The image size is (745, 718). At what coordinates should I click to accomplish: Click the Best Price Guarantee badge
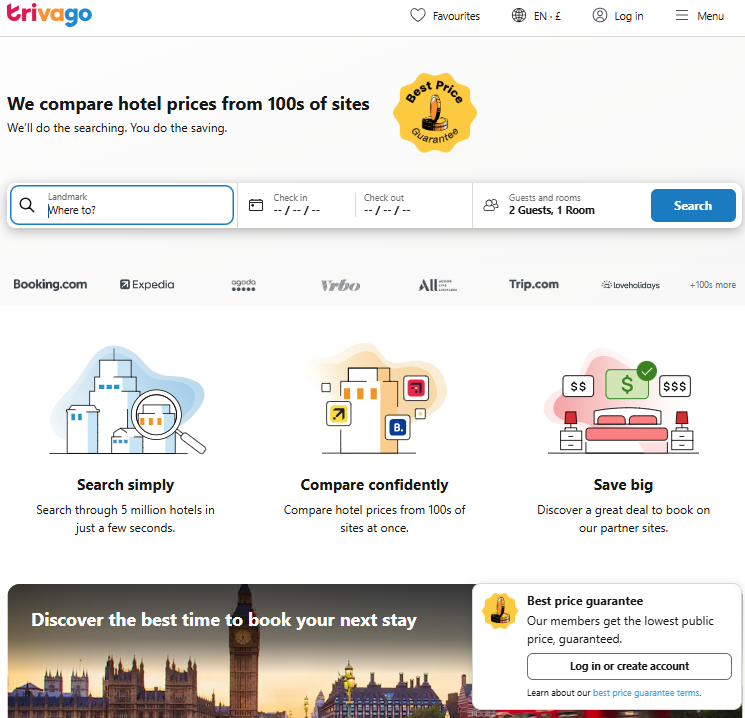pos(435,113)
